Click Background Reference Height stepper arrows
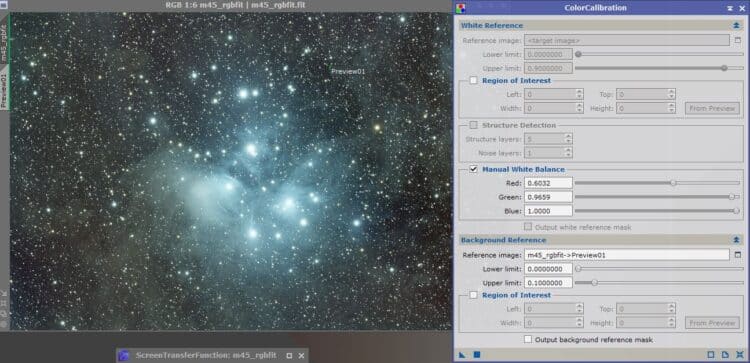The width and height of the screenshot is (750, 363). point(672,323)
